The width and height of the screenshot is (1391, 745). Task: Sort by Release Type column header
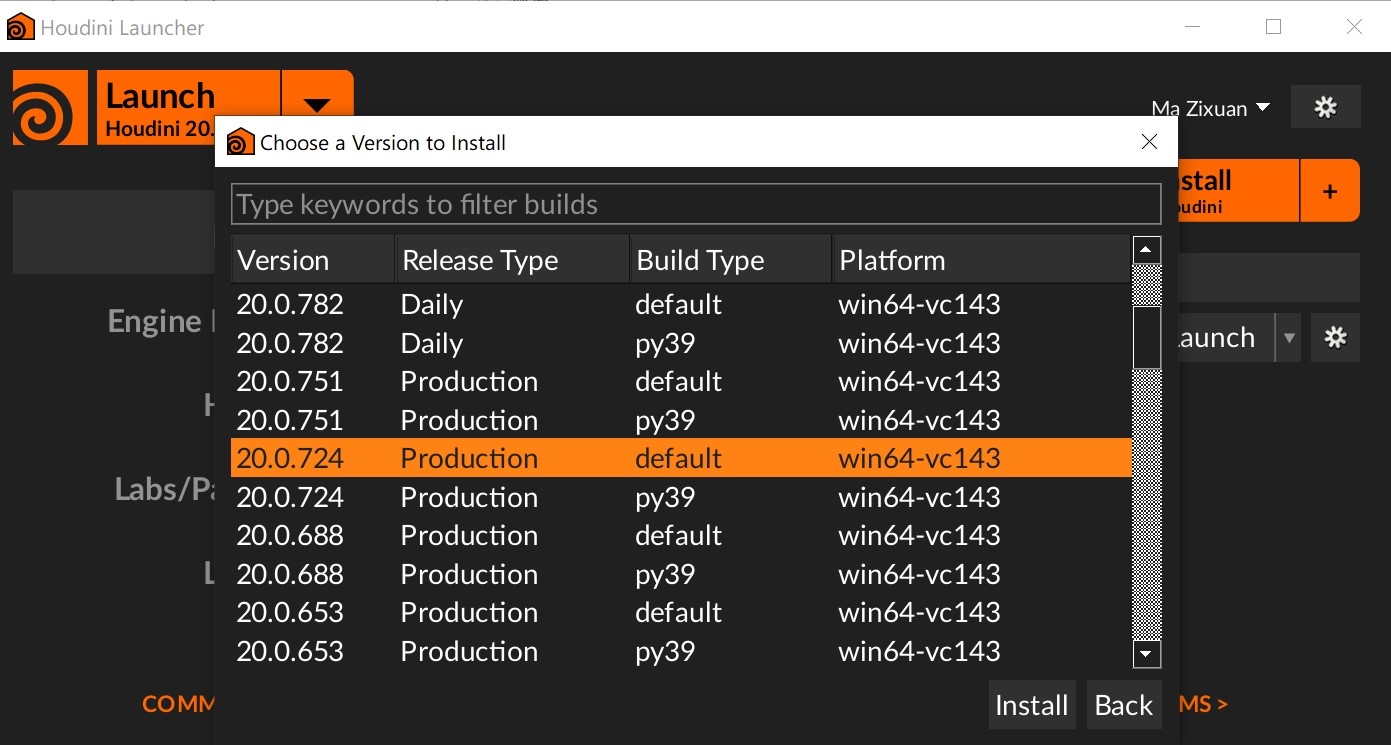[511, 260]
